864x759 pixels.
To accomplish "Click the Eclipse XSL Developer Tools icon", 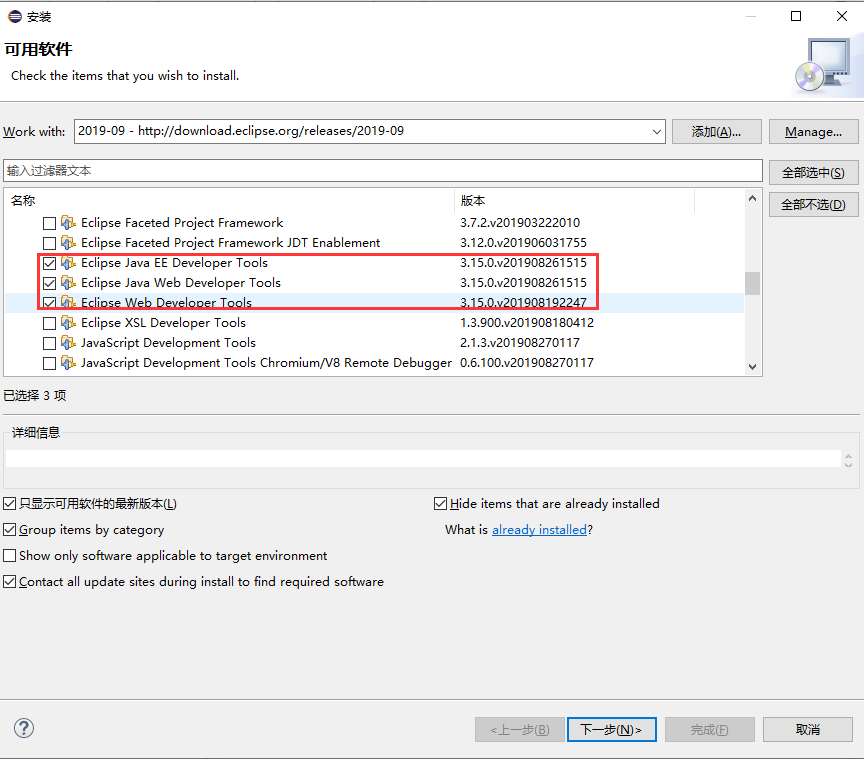I will point(68,322).
